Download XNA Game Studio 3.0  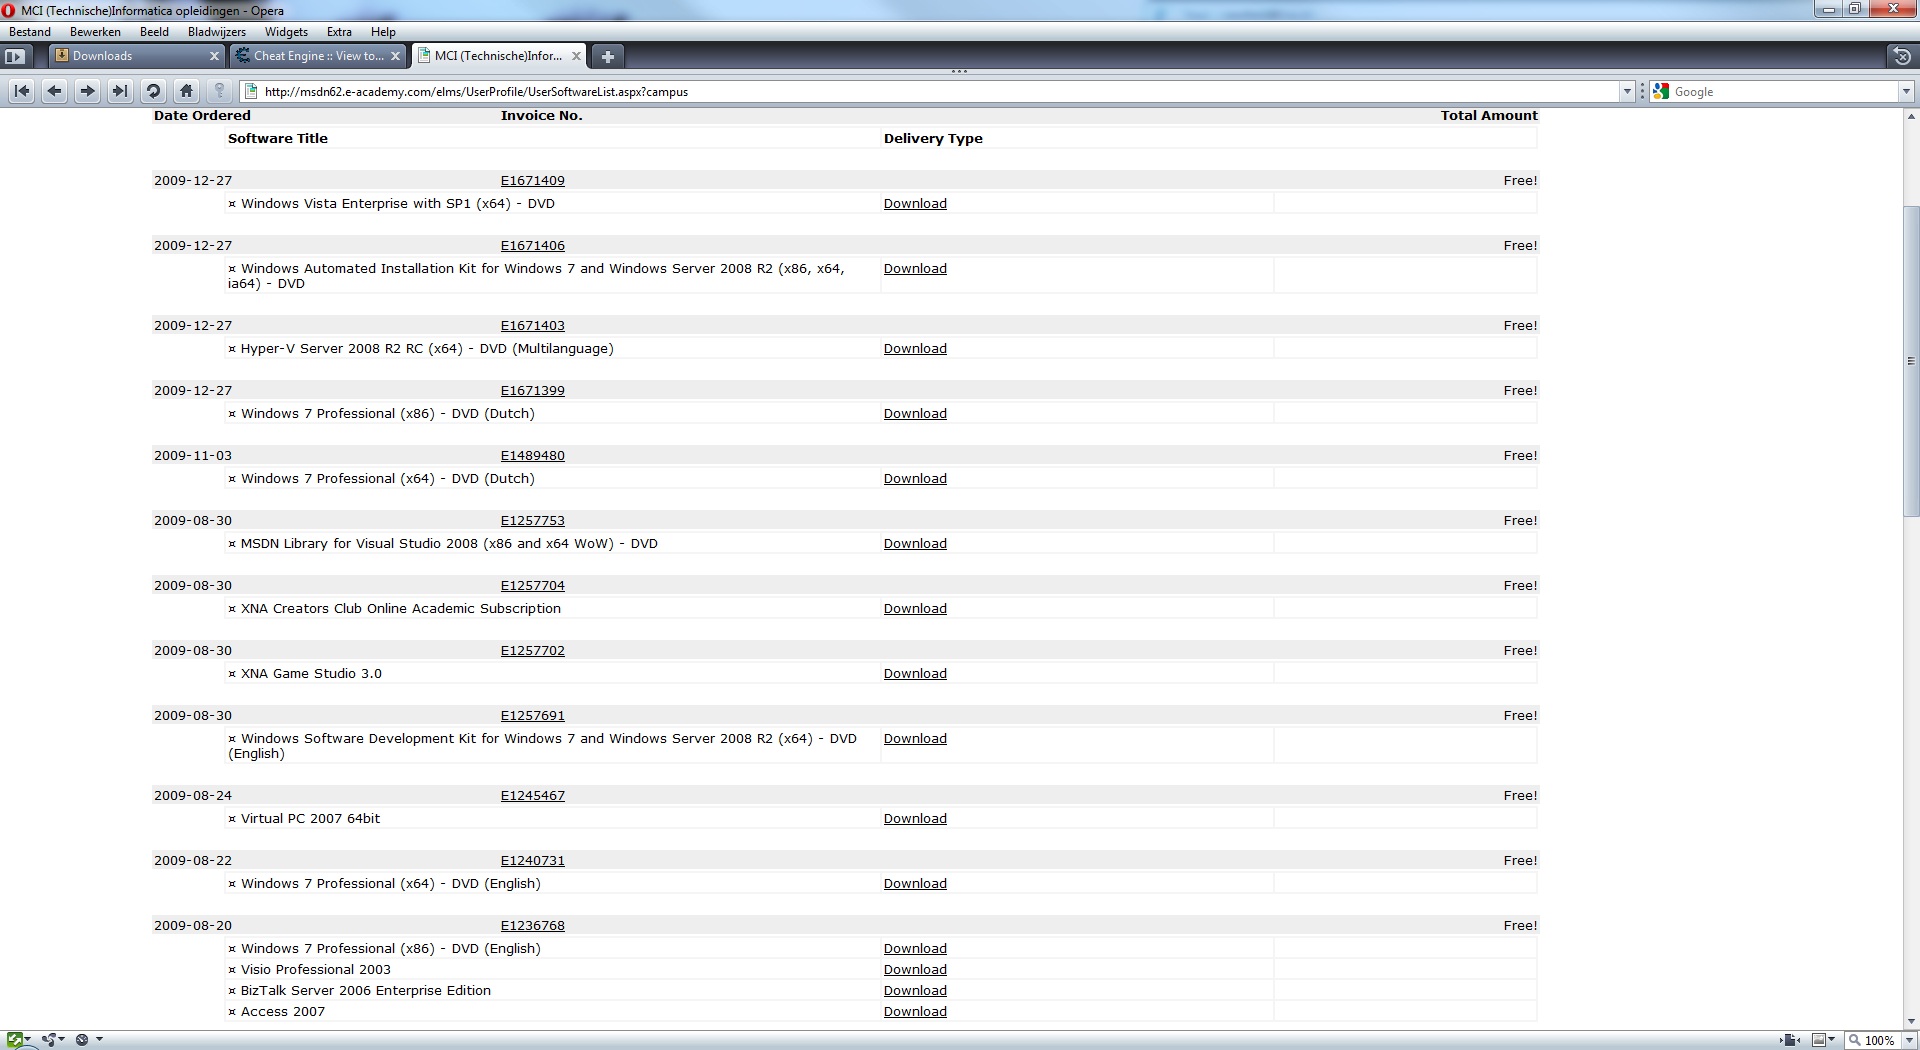tap(915, 674)
